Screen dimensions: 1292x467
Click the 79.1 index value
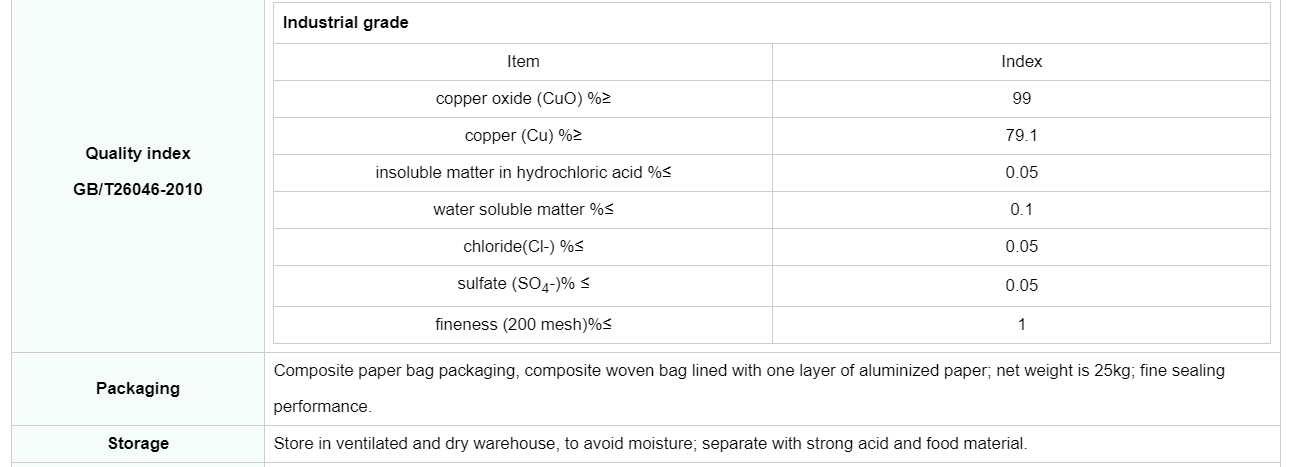[1021, 136]
